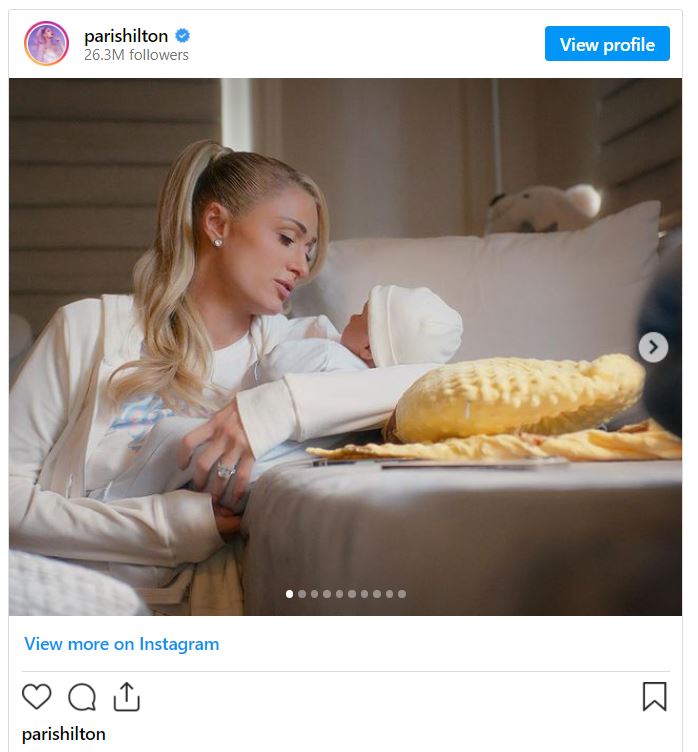Go to the next photo with the arrow
The width and height of the screenshot is (698, 752).
click(653, 347)
